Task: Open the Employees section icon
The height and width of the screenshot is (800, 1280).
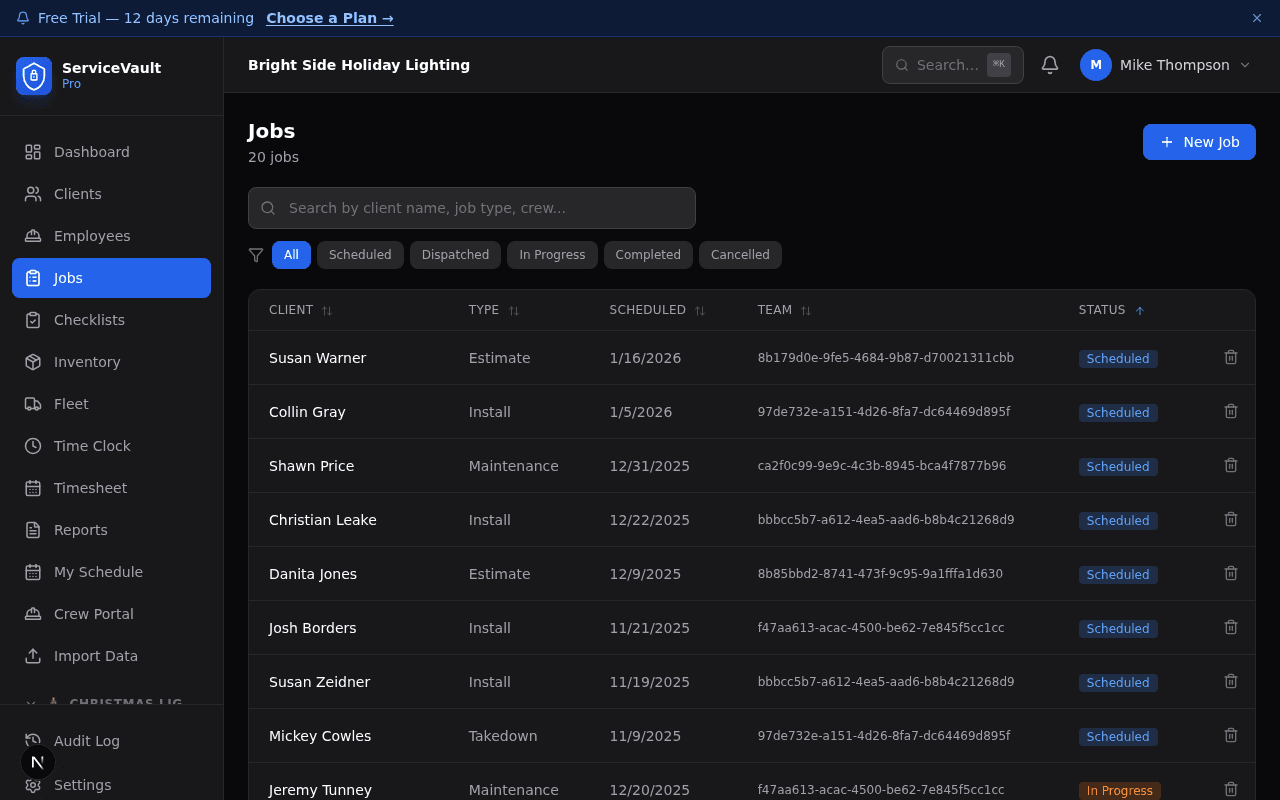Action: click(31, 236)
